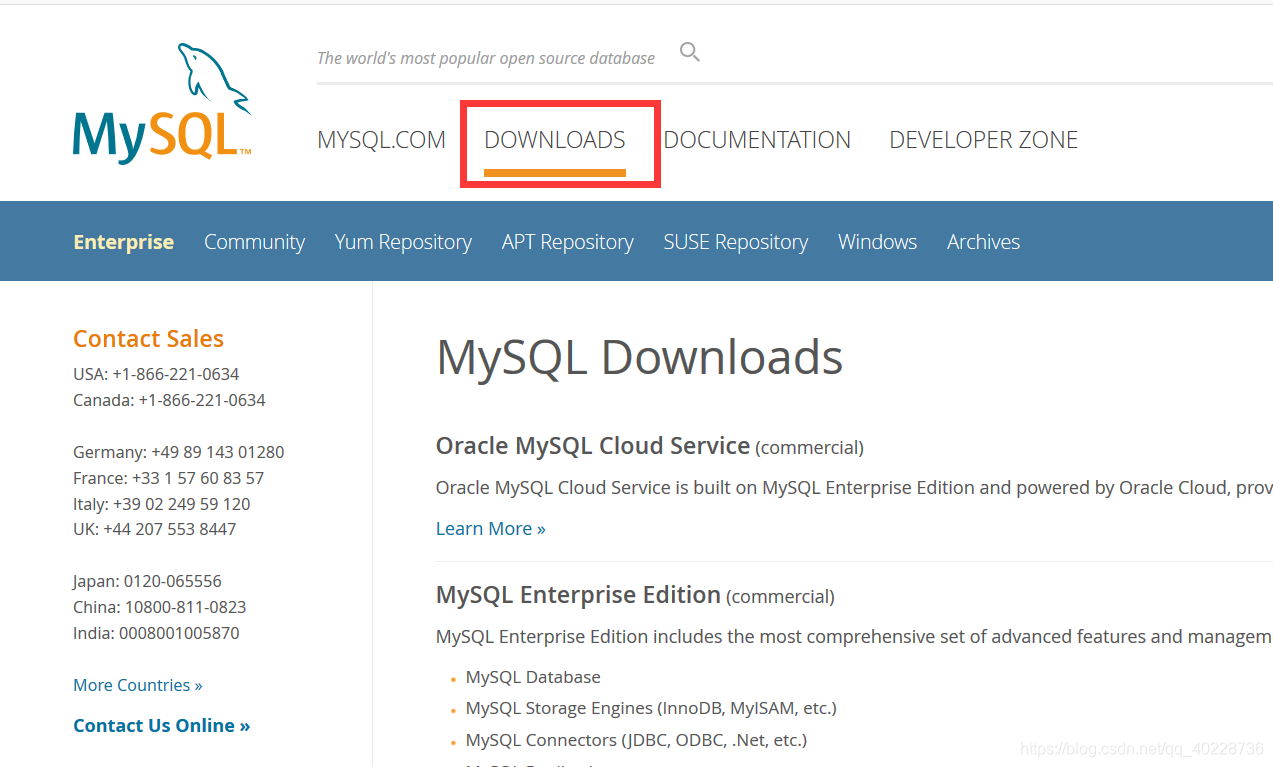Click the MySQL Downloads page title

coord(640,357)
